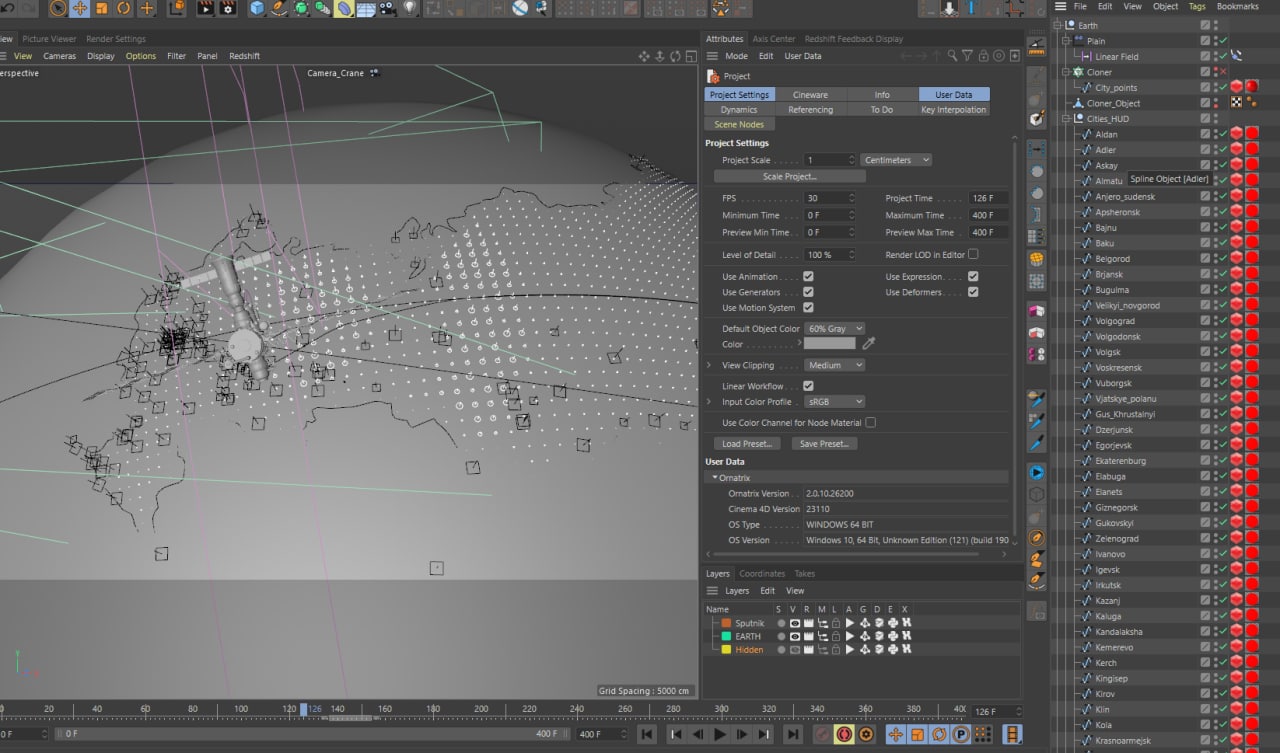Click the Load Preset button

click(x=748, y=444)
